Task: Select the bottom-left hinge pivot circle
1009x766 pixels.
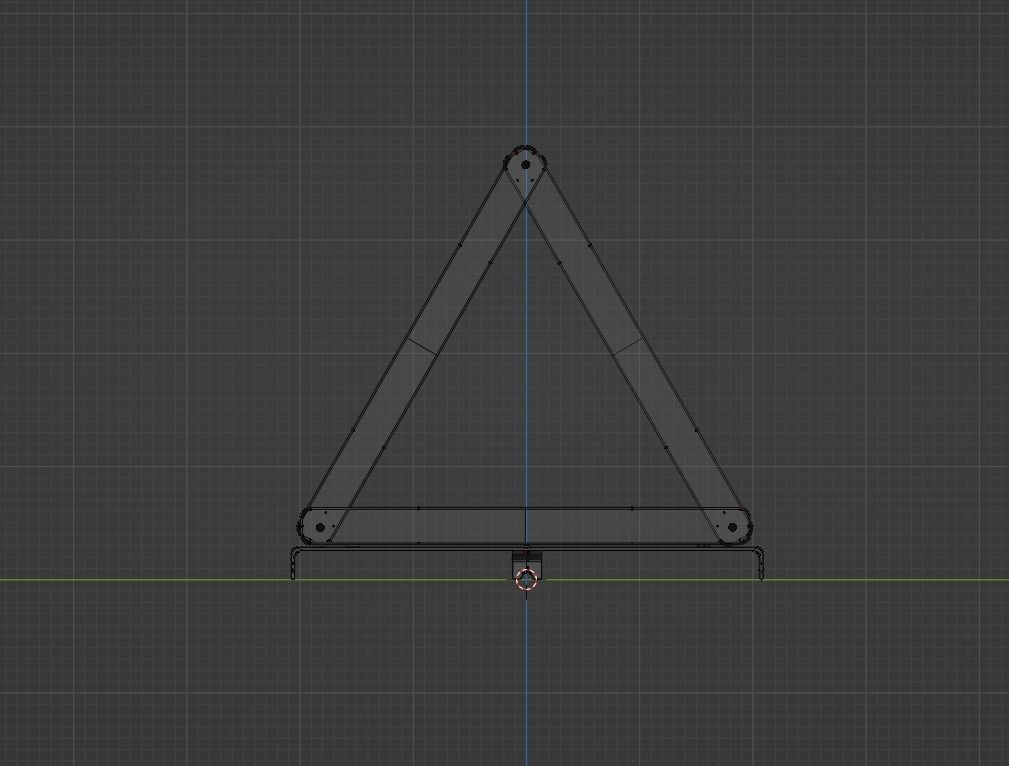Action: pos(320,527)
